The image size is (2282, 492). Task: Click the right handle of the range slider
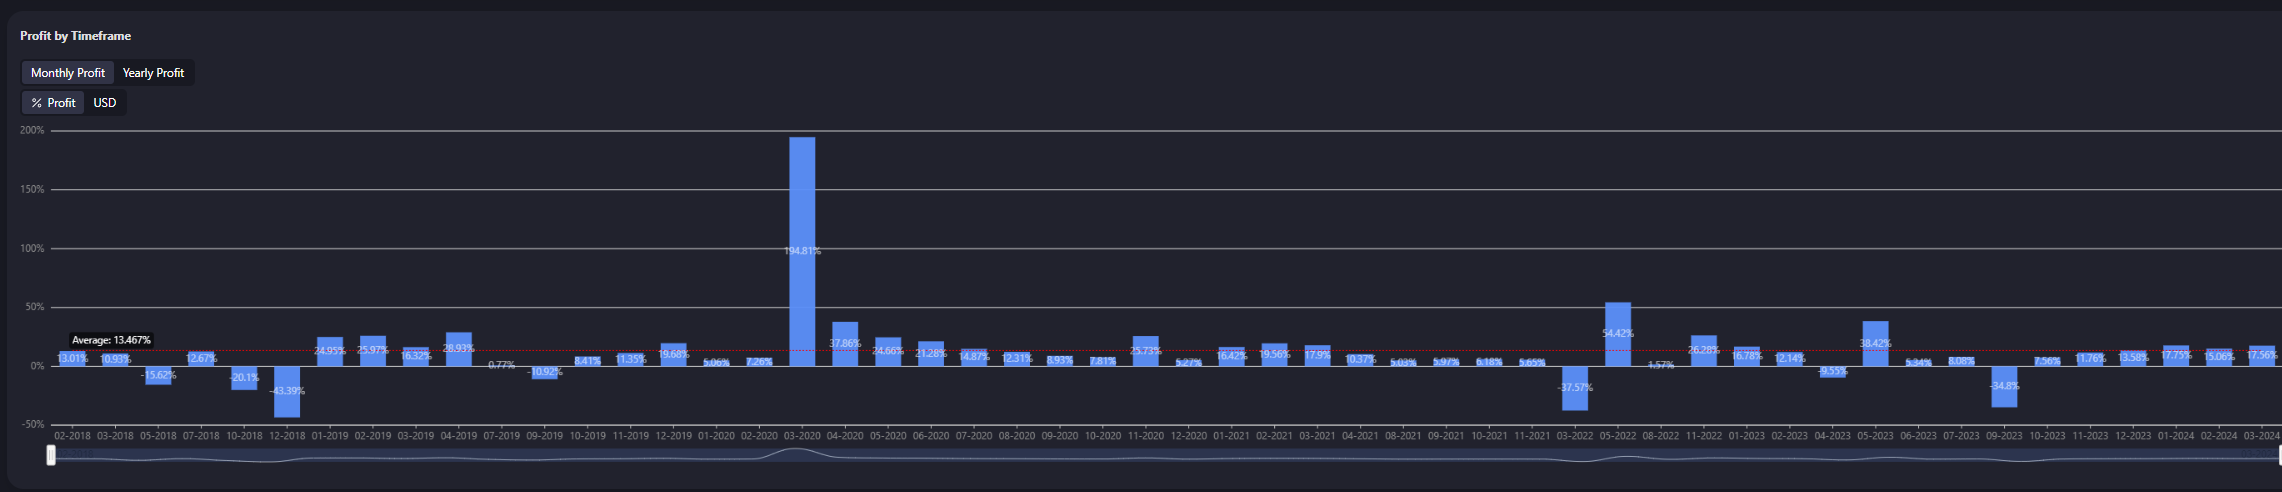(x=2279, y=456)
